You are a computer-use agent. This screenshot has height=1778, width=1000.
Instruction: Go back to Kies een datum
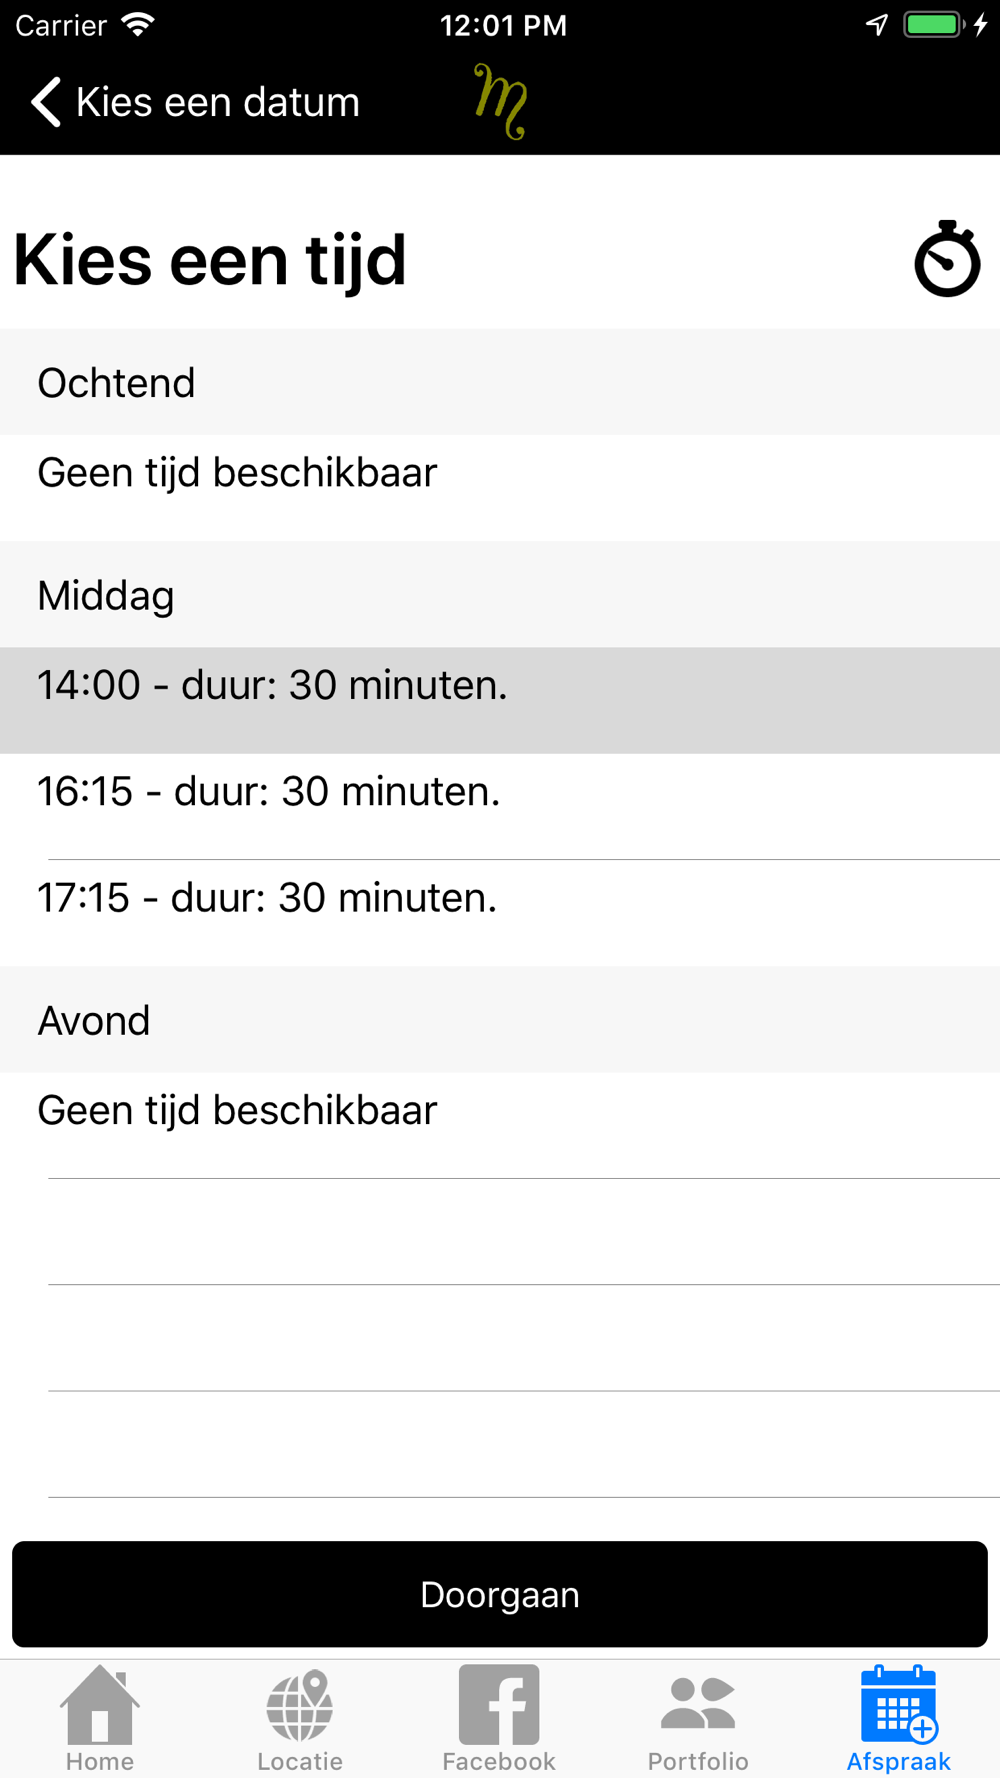(217, 102)
